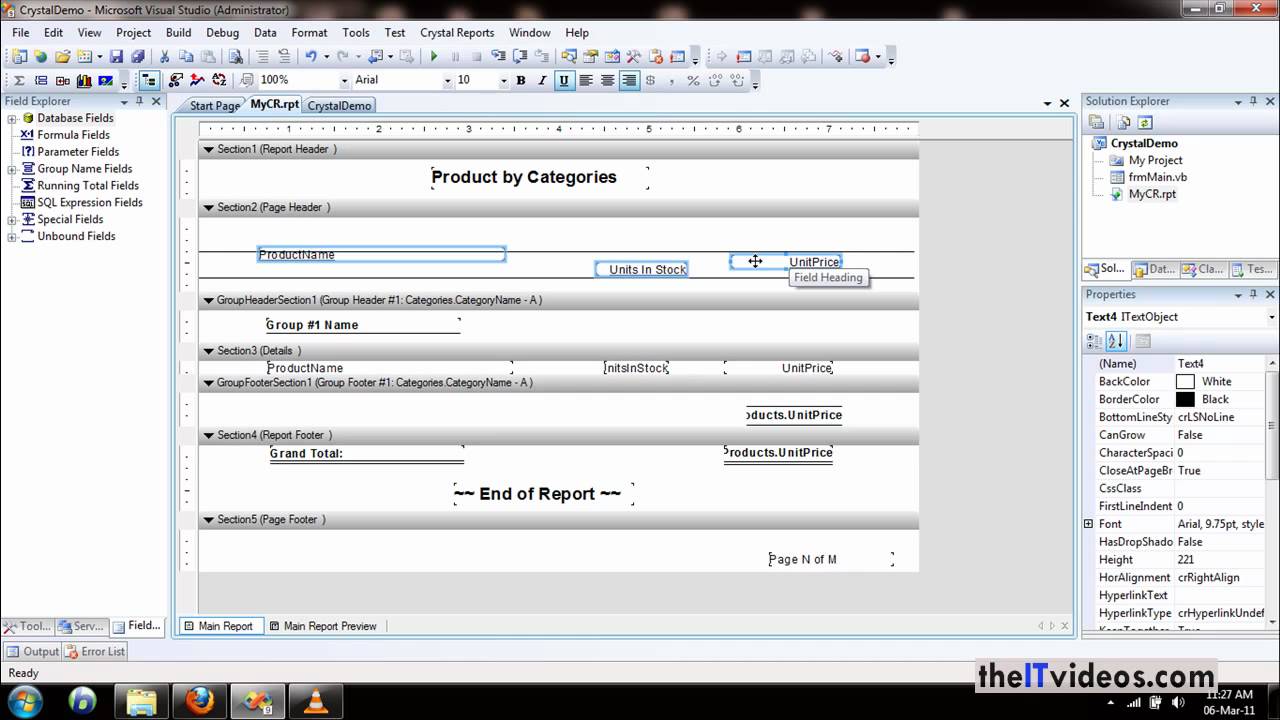
Task: Click the Select Expert icon
Action: tap(176, 80)
